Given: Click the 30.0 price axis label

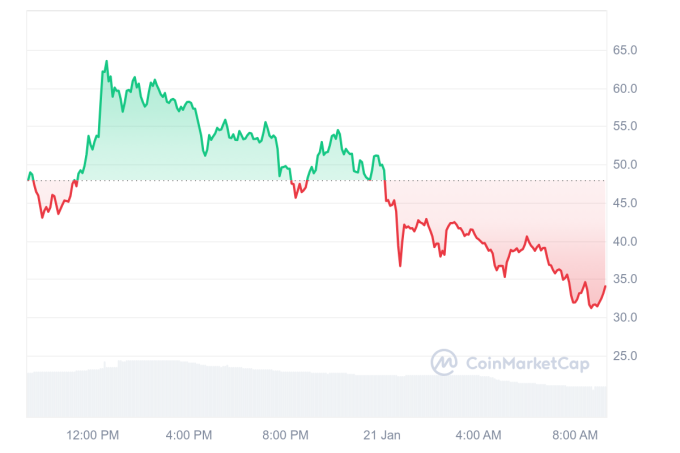Looking at the screenshot, I should point(625,318).
